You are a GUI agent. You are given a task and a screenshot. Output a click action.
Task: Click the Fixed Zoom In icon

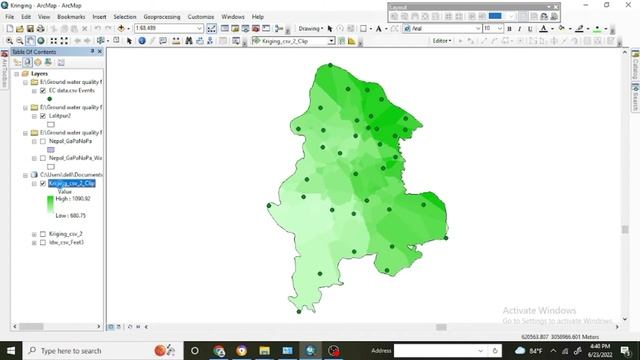tap(53, 41)
